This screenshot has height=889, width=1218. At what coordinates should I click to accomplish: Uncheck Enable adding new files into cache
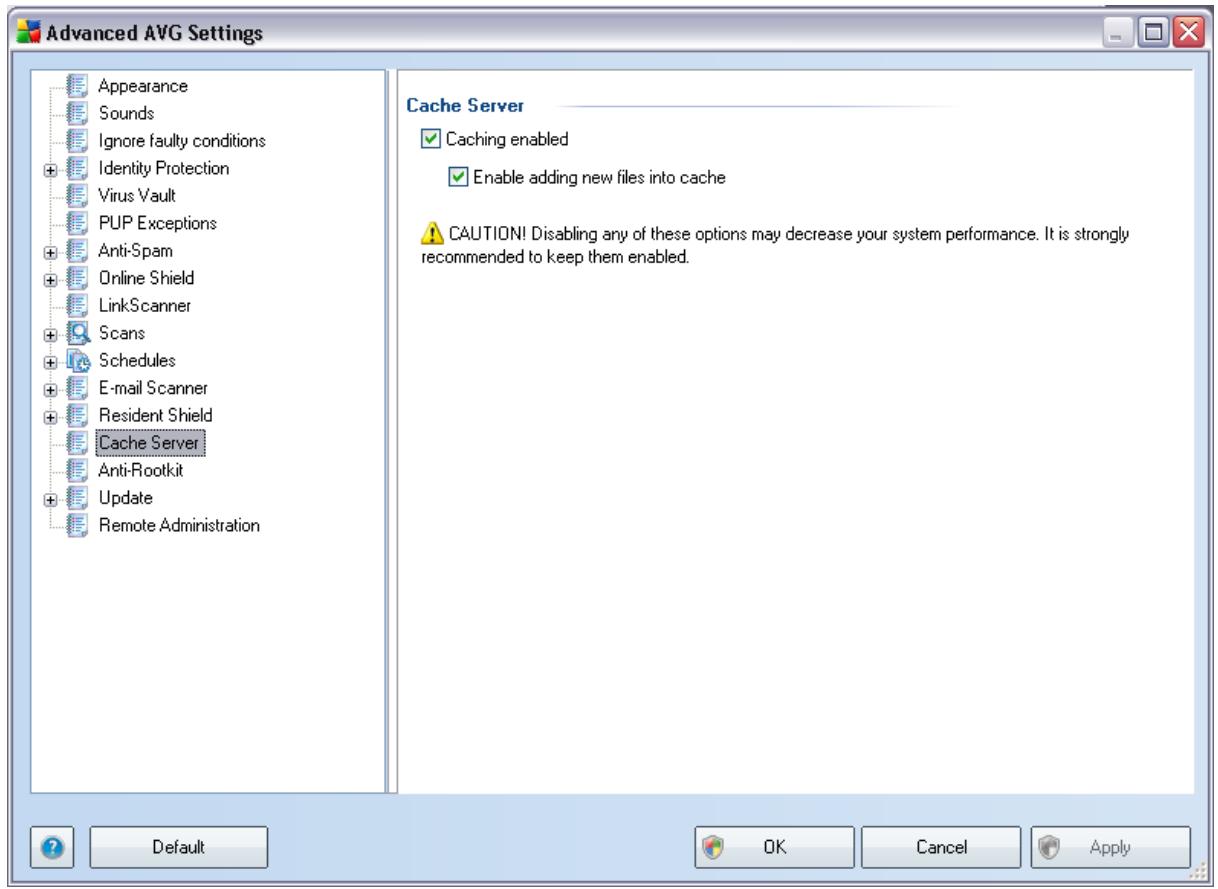pyautogui.click(x=459, y=178)
